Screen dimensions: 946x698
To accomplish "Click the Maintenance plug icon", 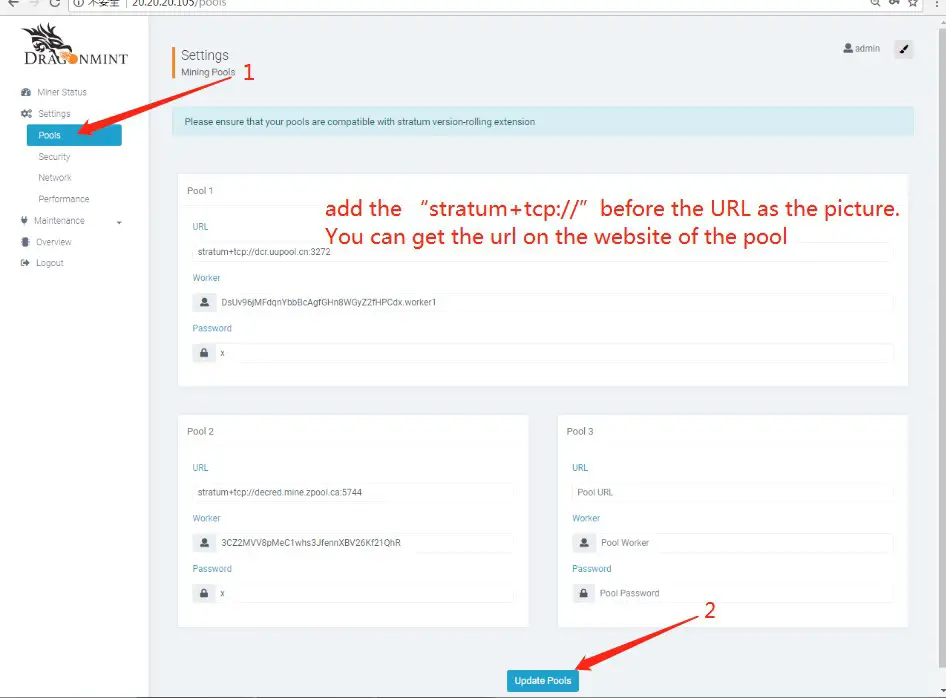I will [24, 220].
